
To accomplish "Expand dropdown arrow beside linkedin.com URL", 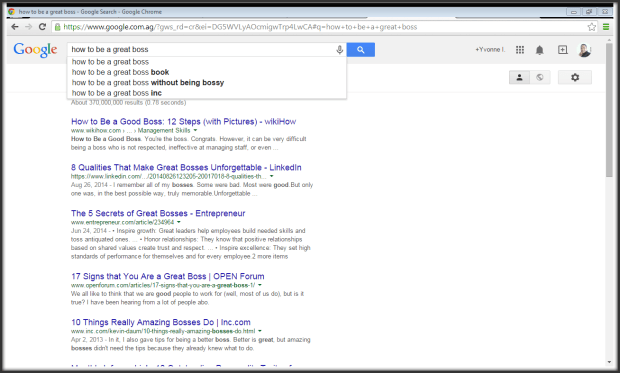I will point(272,176).
